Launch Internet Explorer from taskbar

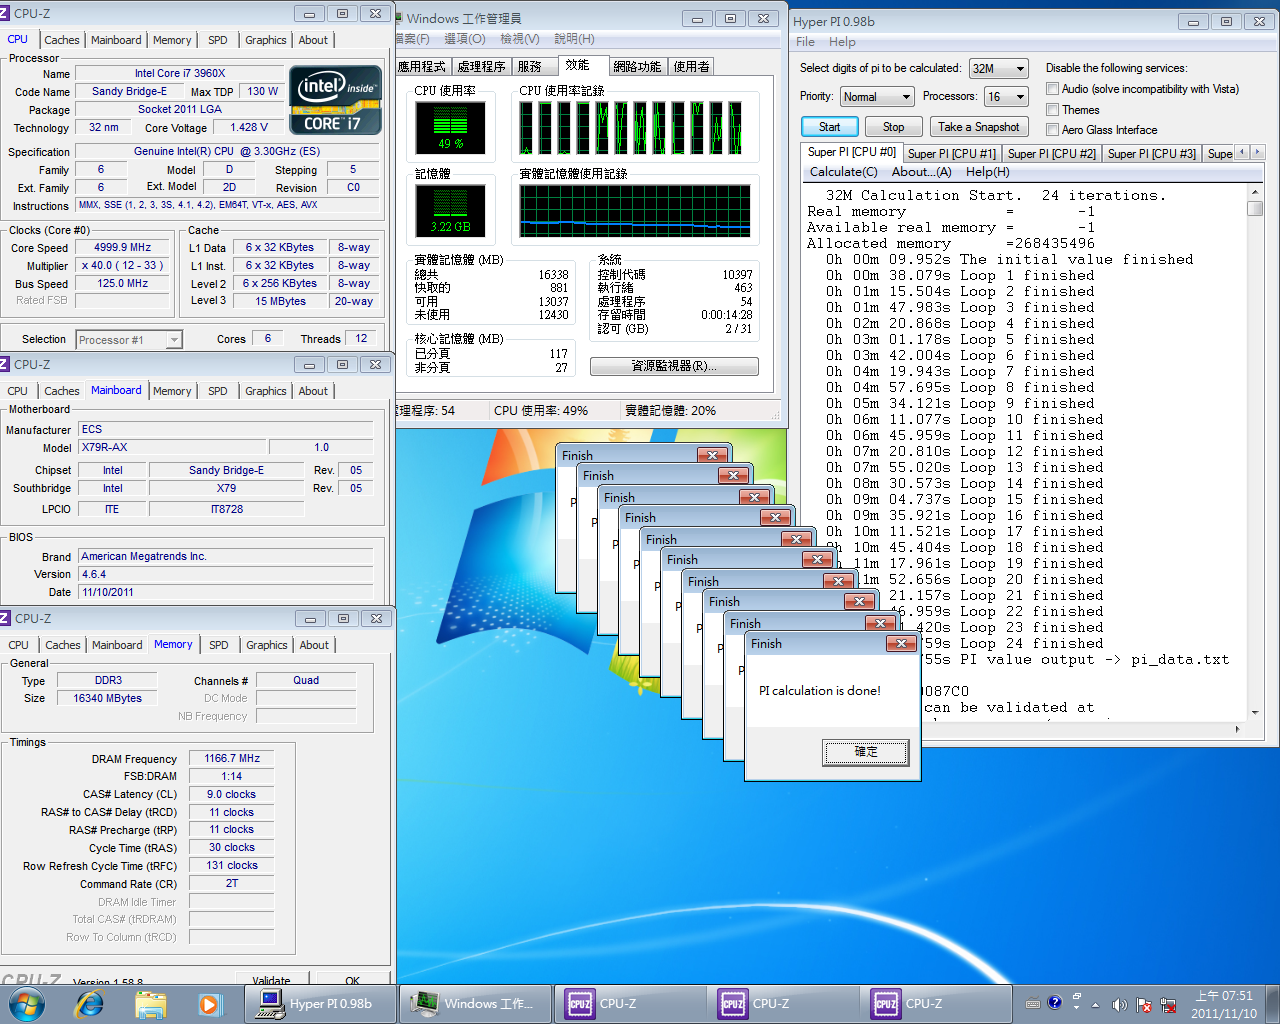[90, 1003]
